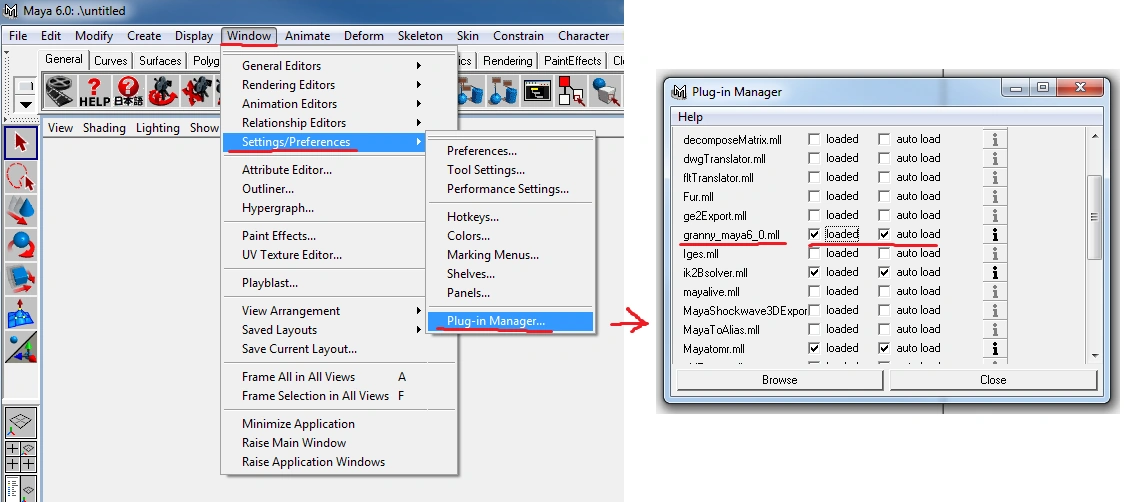Check loaded for Iges.mll

point(814,253)
